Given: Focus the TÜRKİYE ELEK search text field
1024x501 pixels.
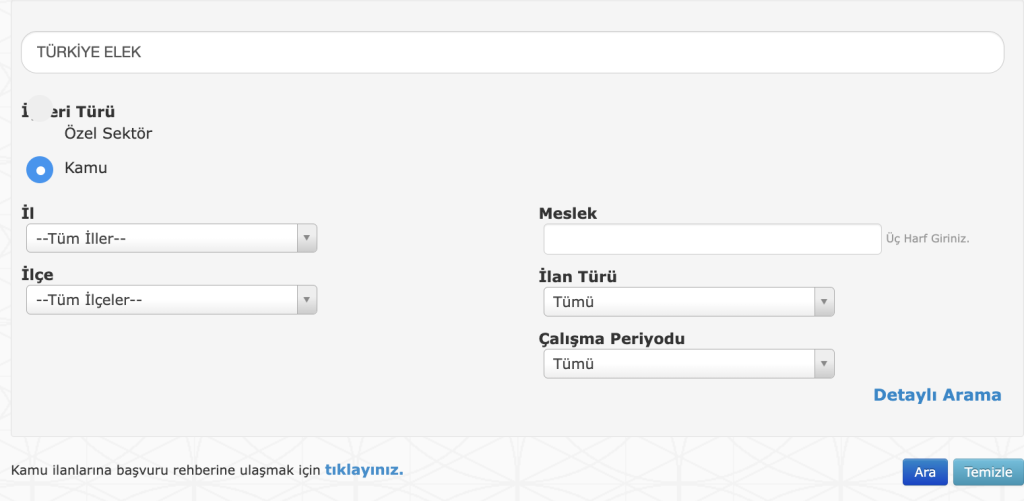Looking at the screenshot, I should (513, 52).
